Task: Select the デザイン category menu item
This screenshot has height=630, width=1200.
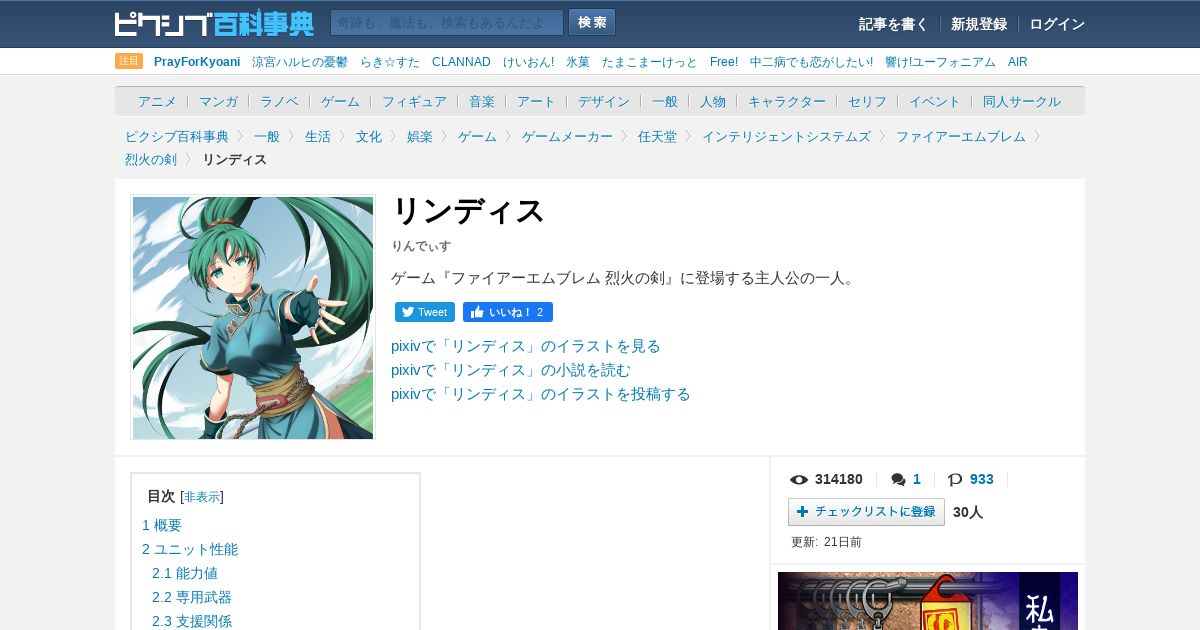Action: click(x=604, y=101)
